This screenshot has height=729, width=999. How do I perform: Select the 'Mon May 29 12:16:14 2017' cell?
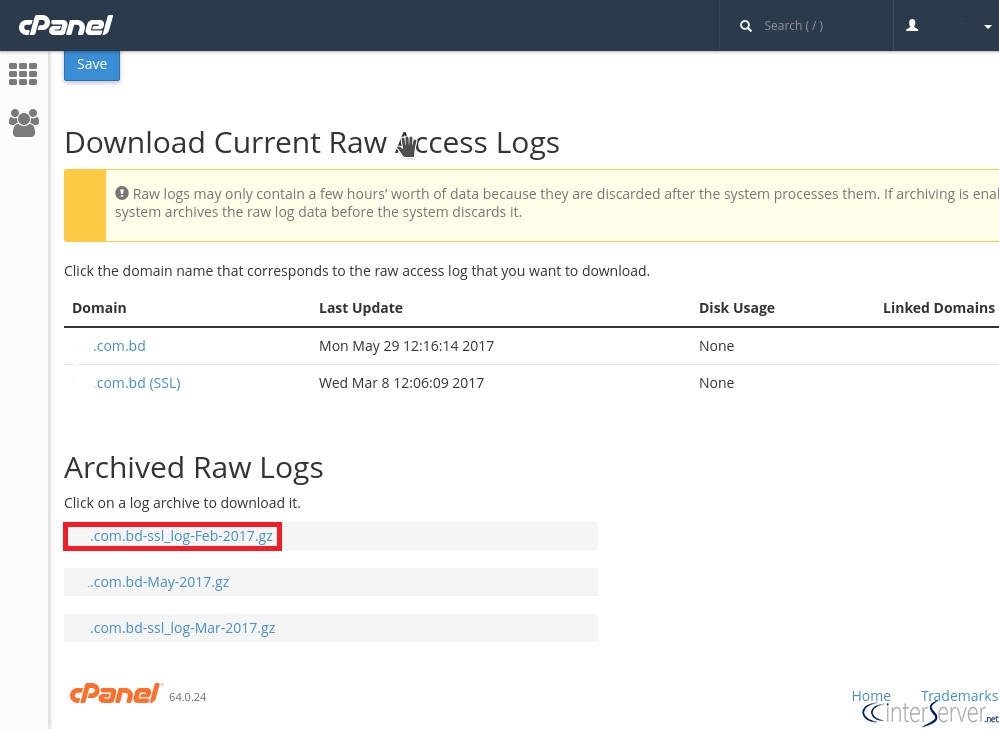(406, 346)
